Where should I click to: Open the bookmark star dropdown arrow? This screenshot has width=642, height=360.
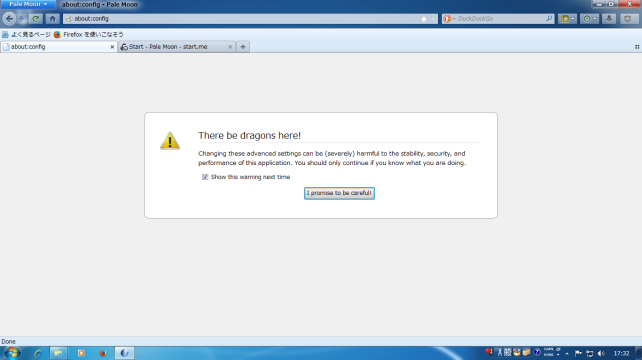(x=433, y=19)
